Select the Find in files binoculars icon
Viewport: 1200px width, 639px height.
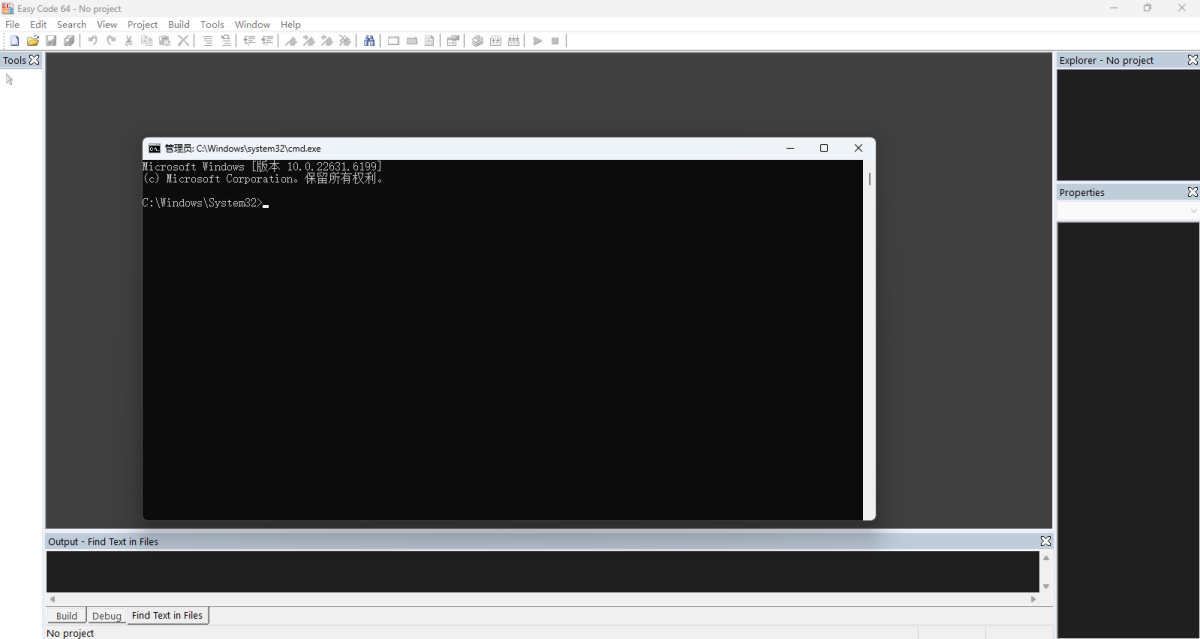[369, 41]
